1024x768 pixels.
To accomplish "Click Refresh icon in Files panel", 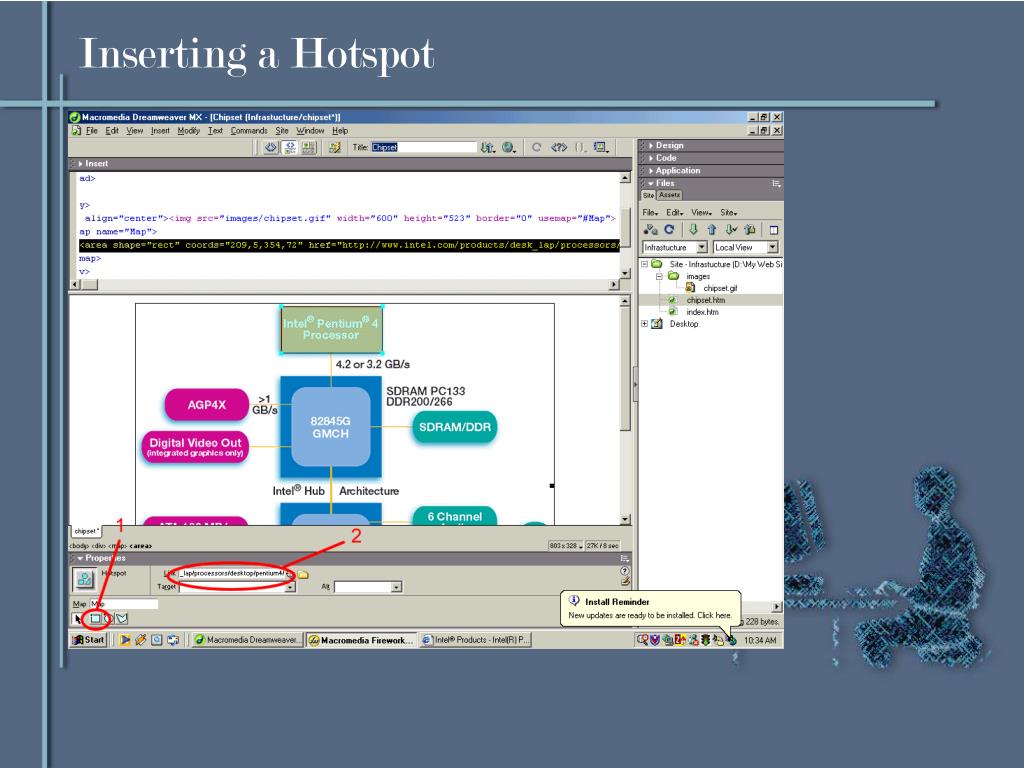I will pos(669,230).
